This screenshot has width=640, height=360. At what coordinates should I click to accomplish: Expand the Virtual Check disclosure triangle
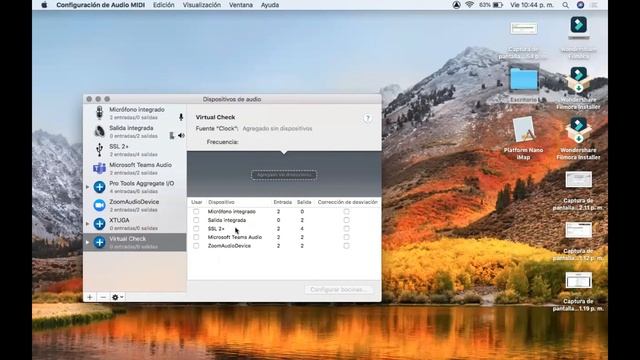pos(87,242)
